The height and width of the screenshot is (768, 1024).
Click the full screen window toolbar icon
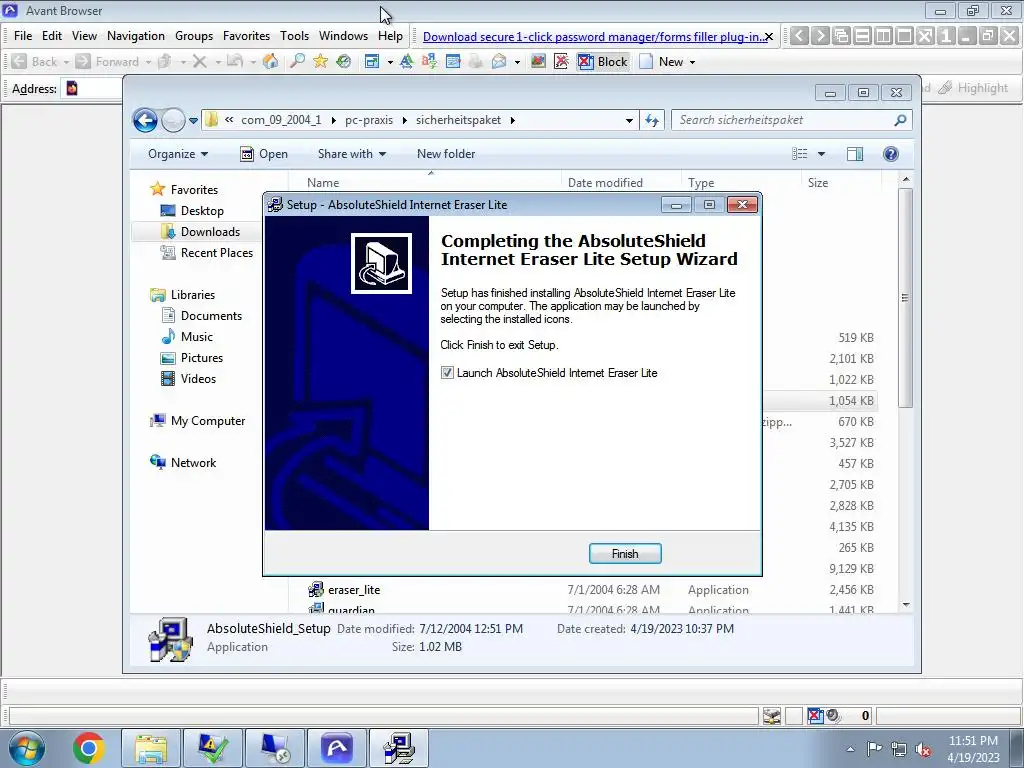click(x=372, y=61)
